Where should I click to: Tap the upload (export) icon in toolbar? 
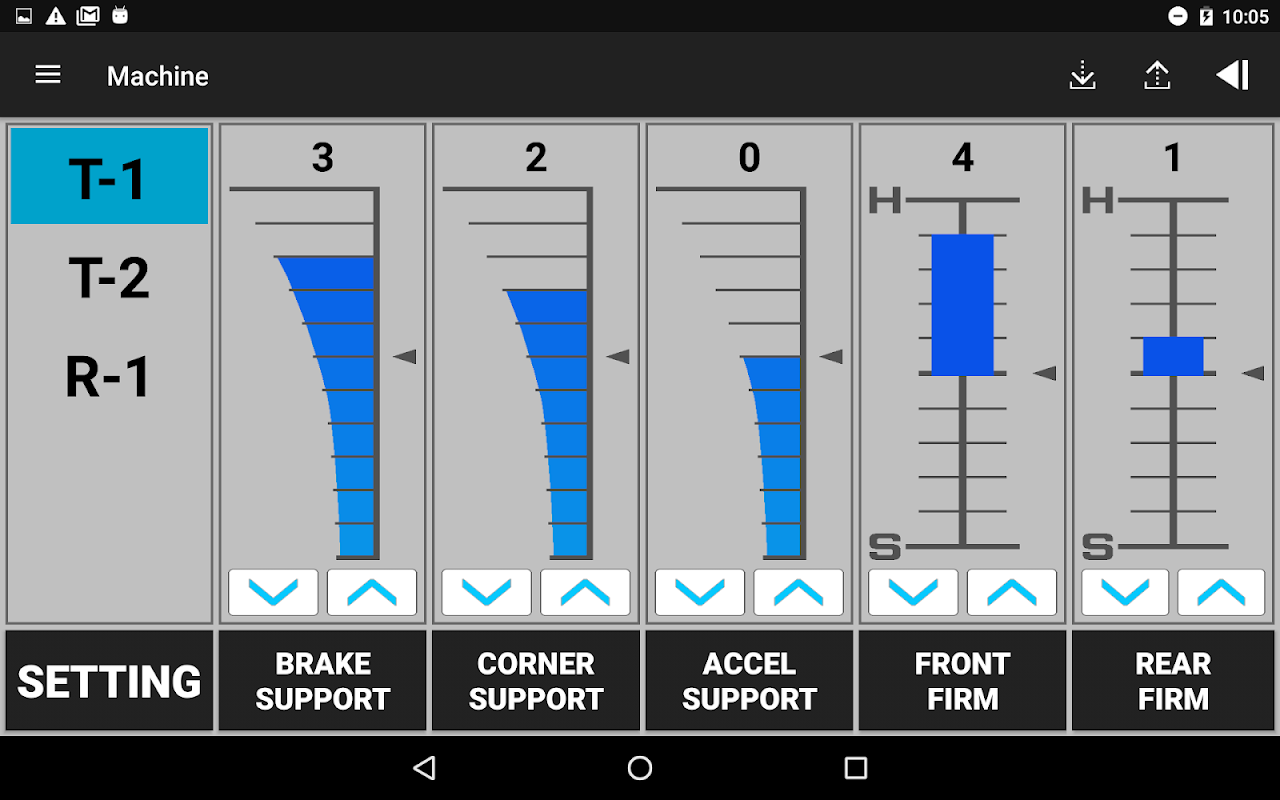point(1157,75)
